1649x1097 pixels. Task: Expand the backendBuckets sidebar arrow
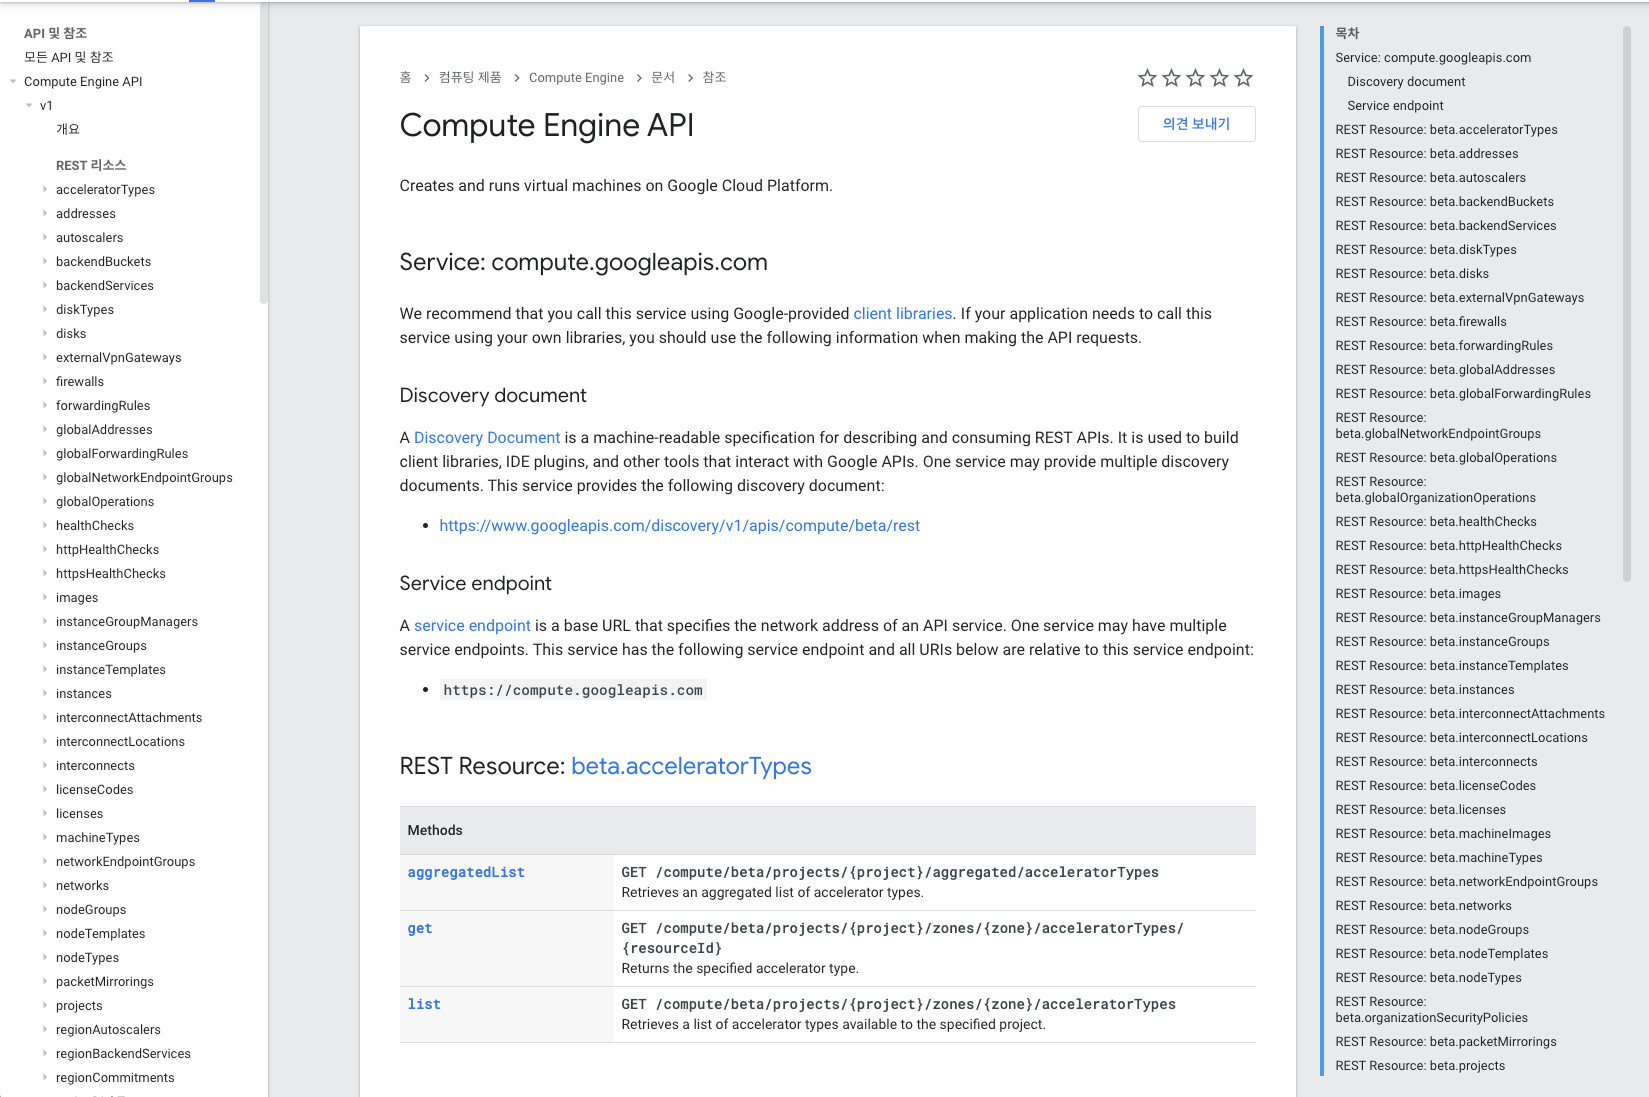point(45,261)
